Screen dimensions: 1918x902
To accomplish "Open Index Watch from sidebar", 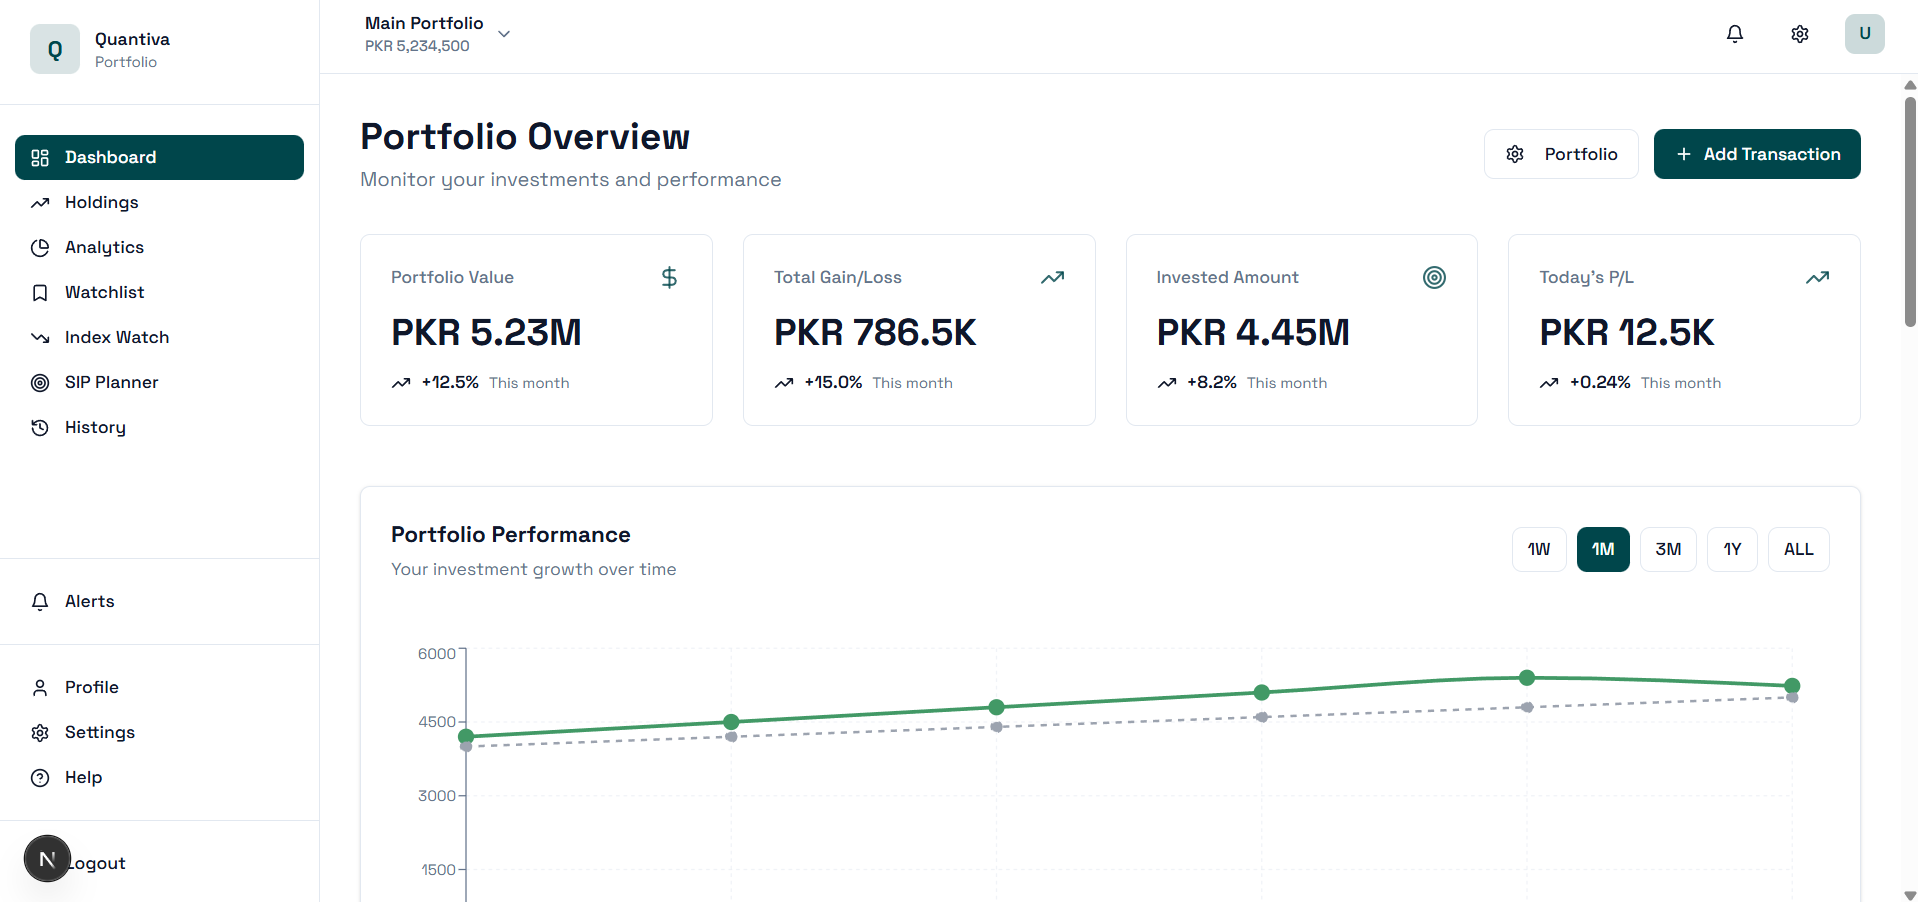I will [x=116, y=337].
